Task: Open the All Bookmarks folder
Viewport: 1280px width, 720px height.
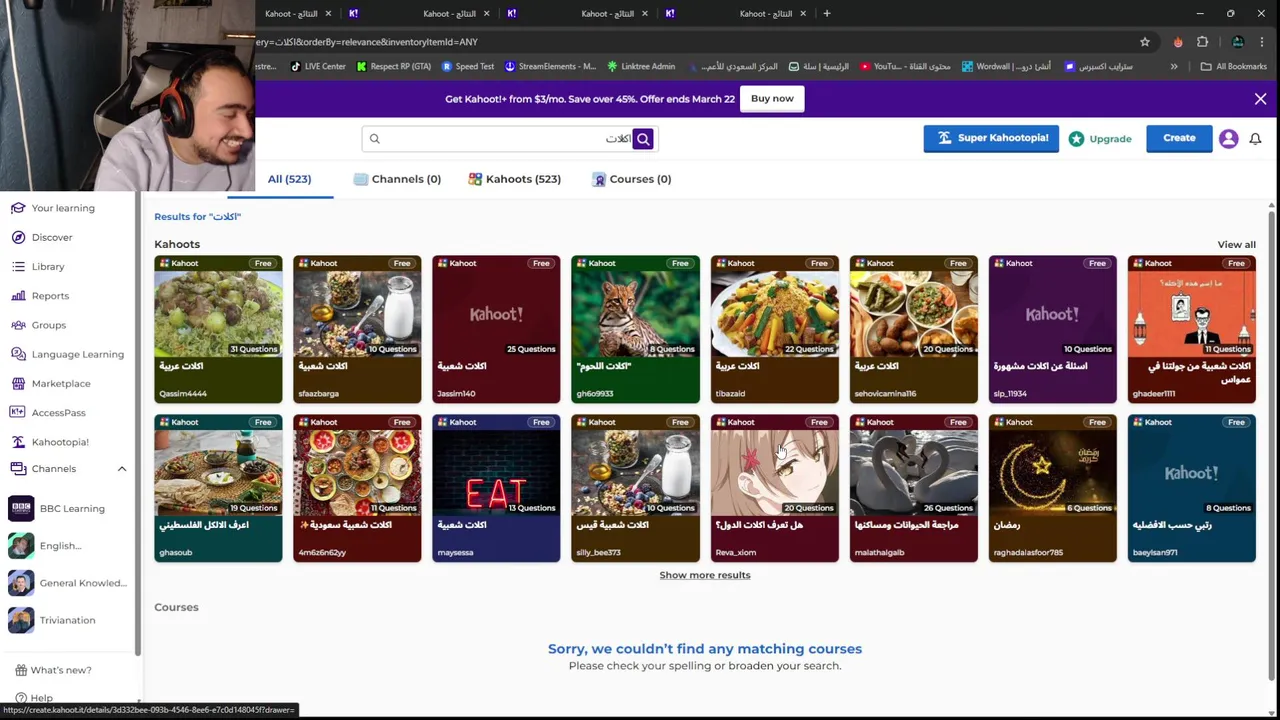Action: point(1234,67)
